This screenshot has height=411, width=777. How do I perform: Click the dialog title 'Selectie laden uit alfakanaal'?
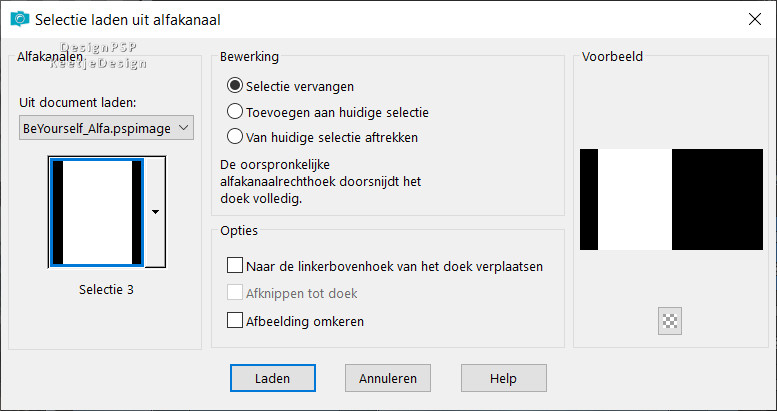[128, 19]
